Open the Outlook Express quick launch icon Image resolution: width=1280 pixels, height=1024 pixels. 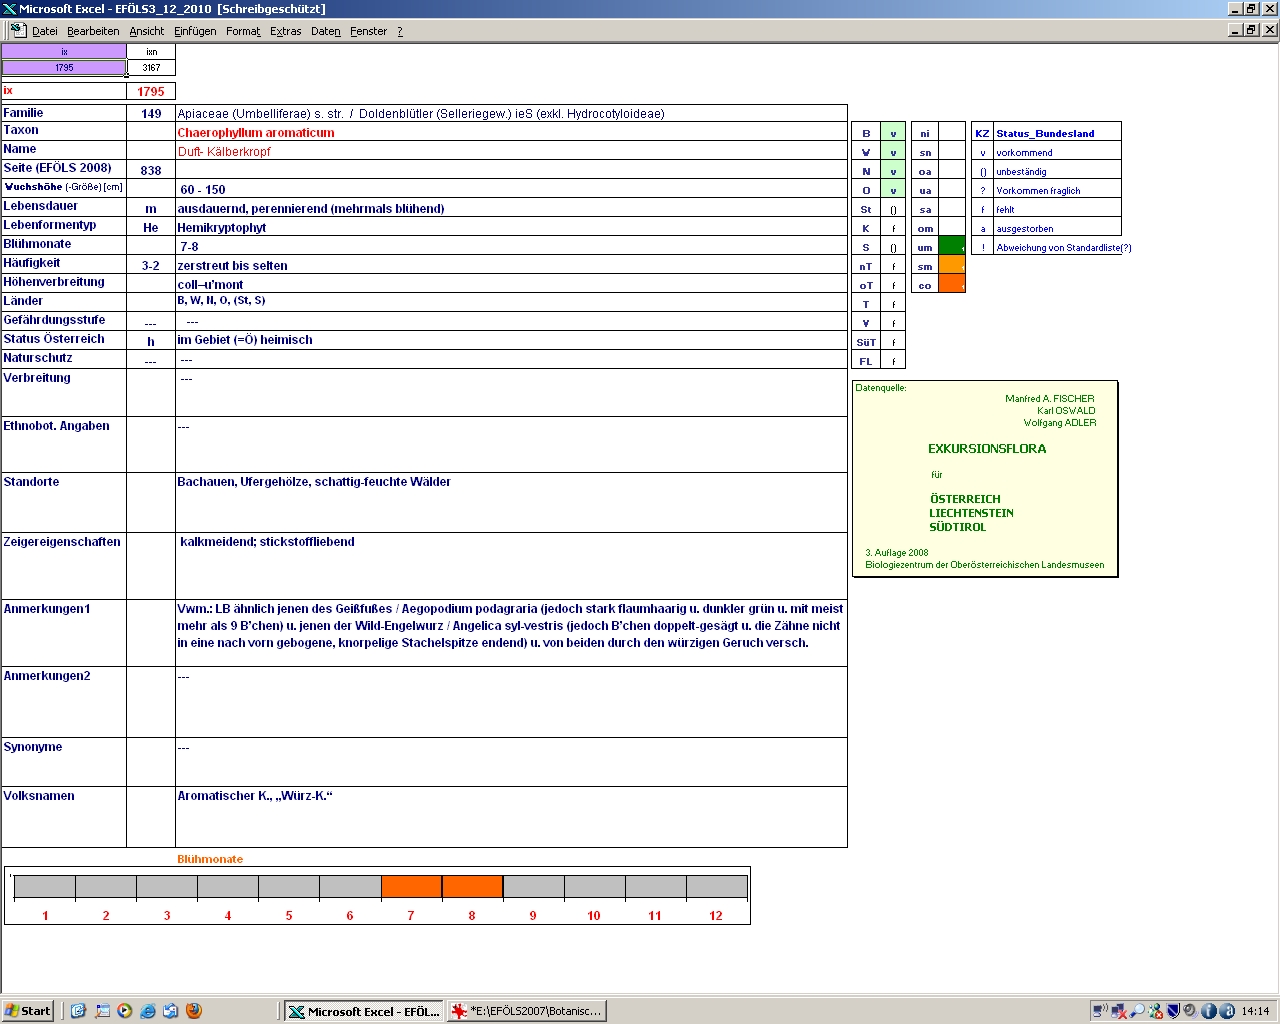point(171,1011)
